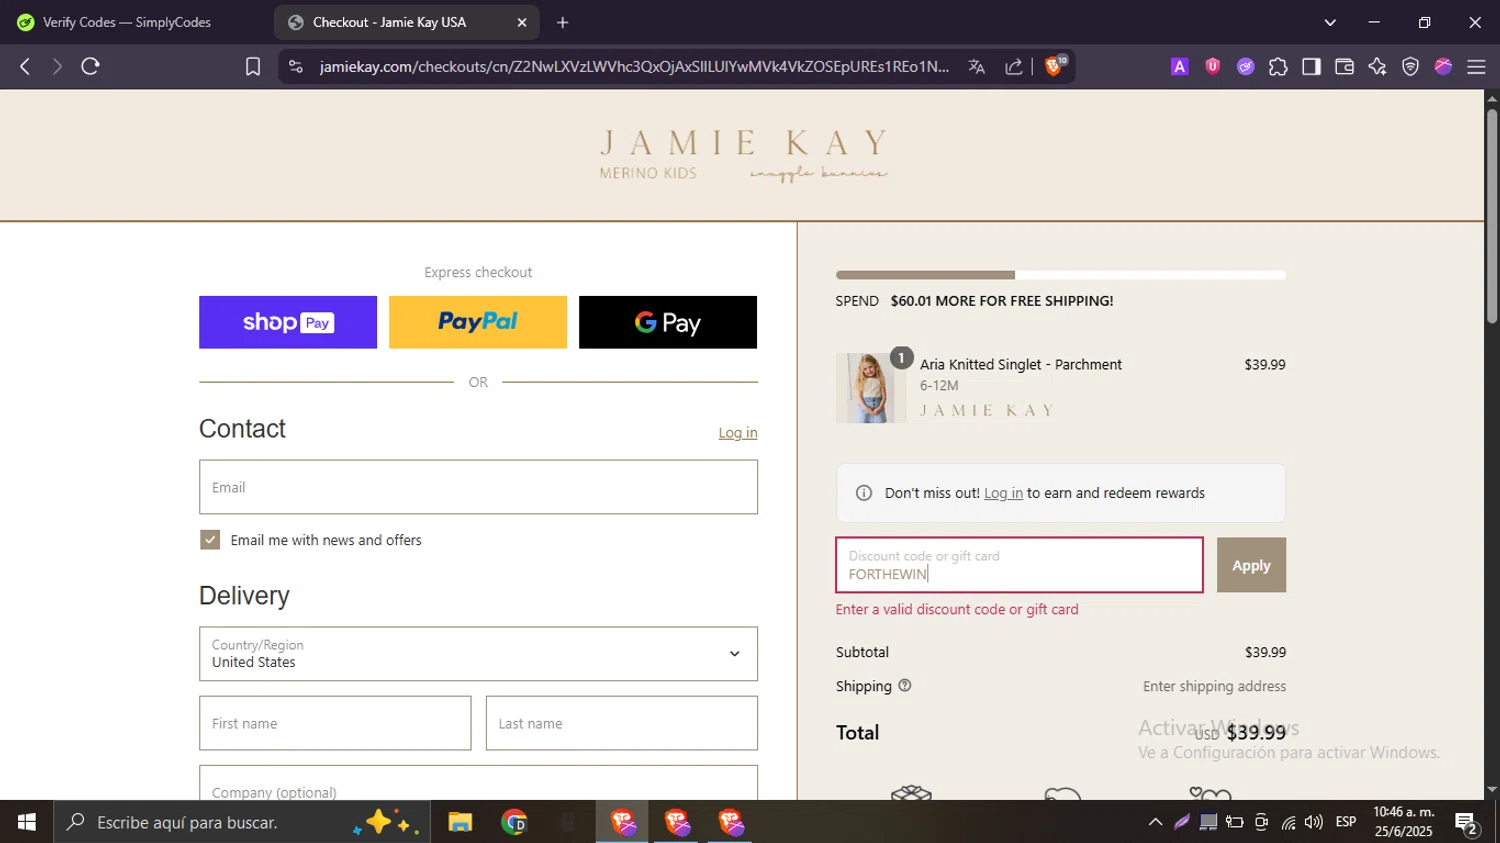Open Brave VPN shield icon
Image resolution: width=1500 pixels, height=843 pixels.
tap(1410, 66)
